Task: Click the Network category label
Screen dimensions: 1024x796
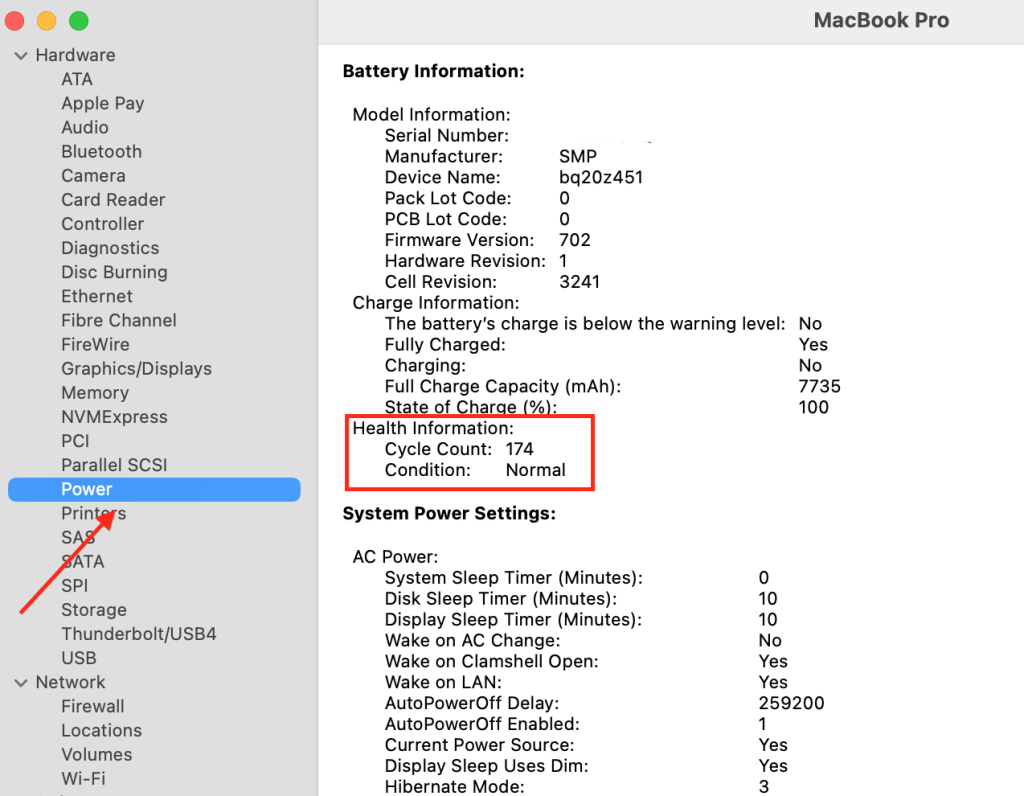Action: [x=70, y=682]
